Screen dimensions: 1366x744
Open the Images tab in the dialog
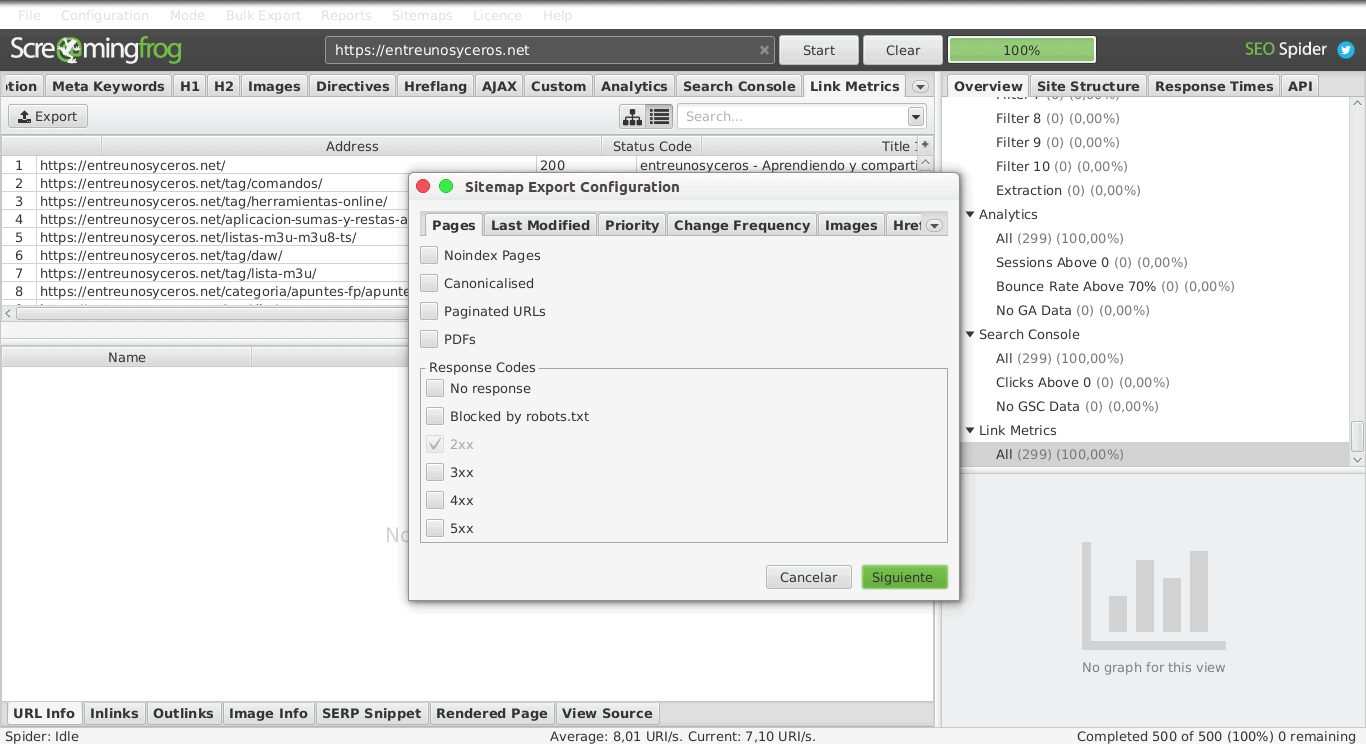pyautogui.click(x=851, y=225)
